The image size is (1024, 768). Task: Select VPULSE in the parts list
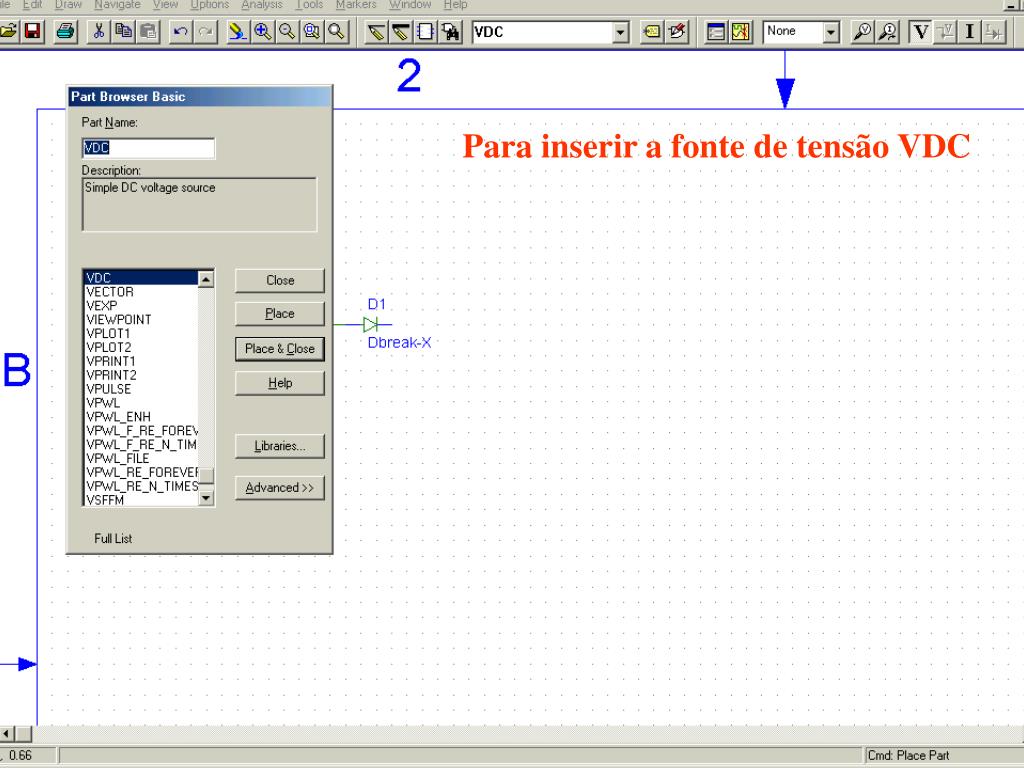click(x=108, y=389)
